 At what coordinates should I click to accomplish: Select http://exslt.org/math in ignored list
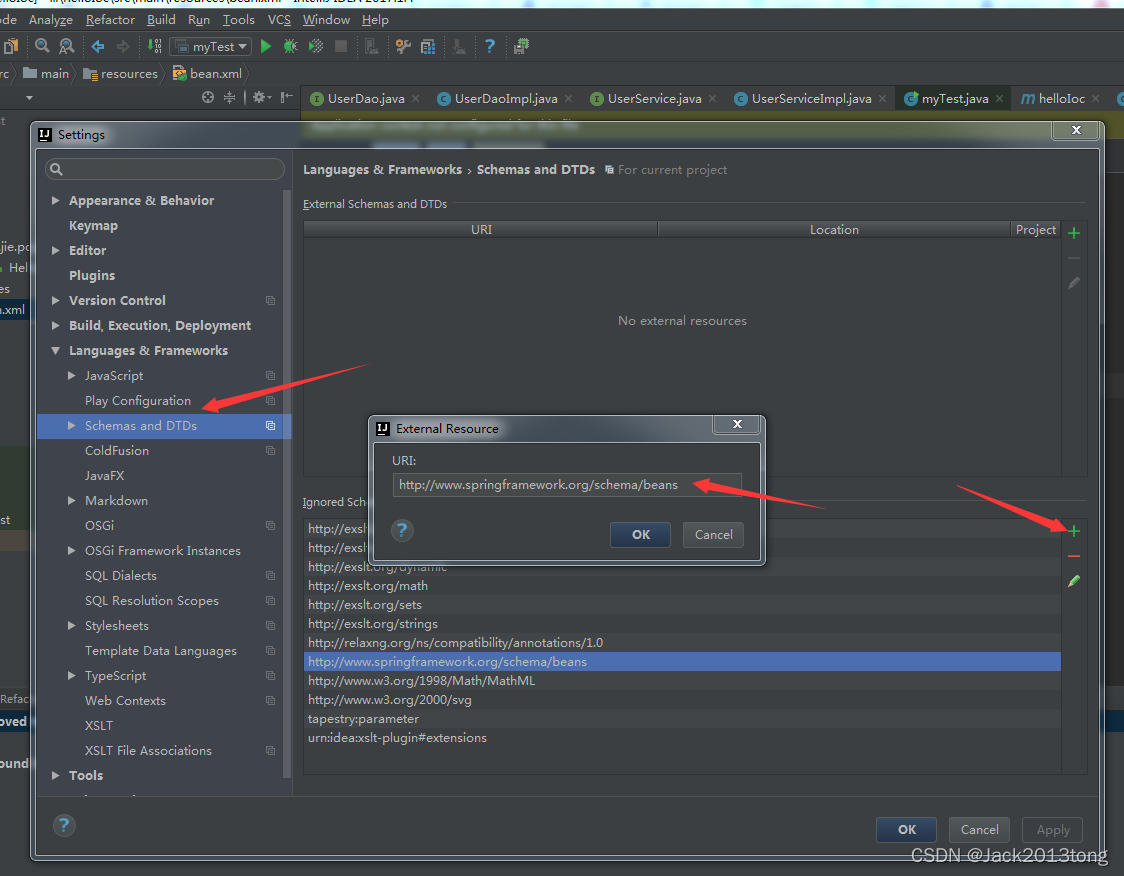click(682, 586)
